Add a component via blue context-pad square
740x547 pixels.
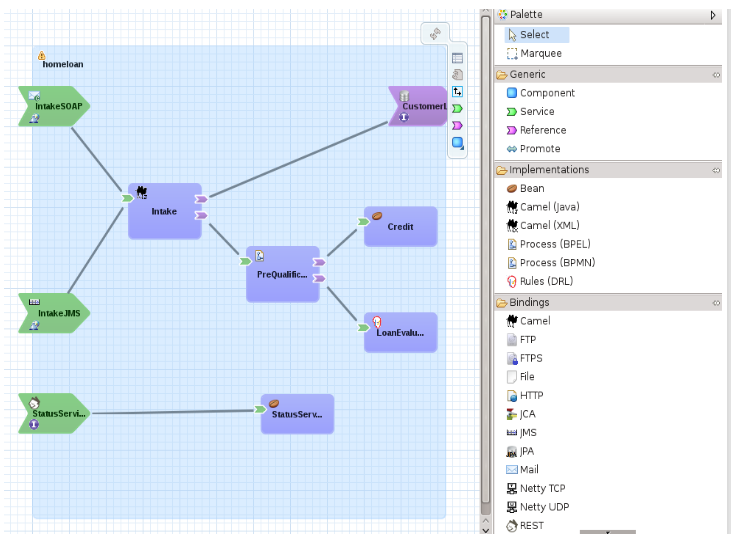click(x=457, y=143)
